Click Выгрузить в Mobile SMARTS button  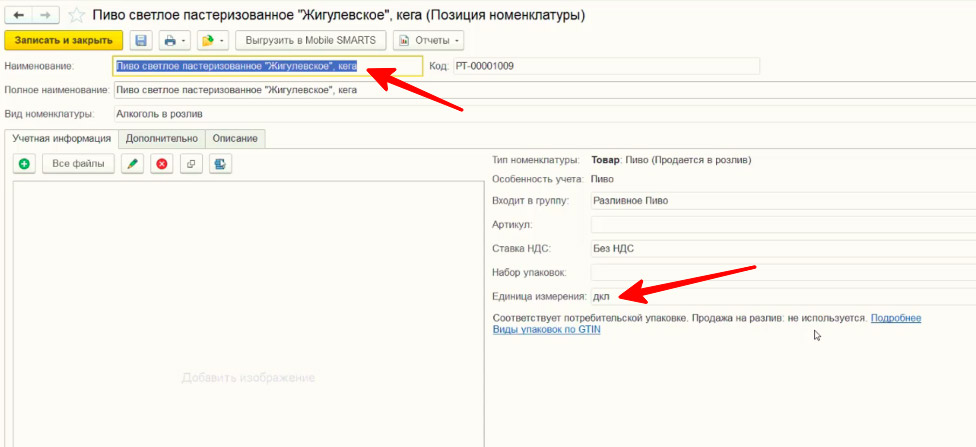(311, 40)
